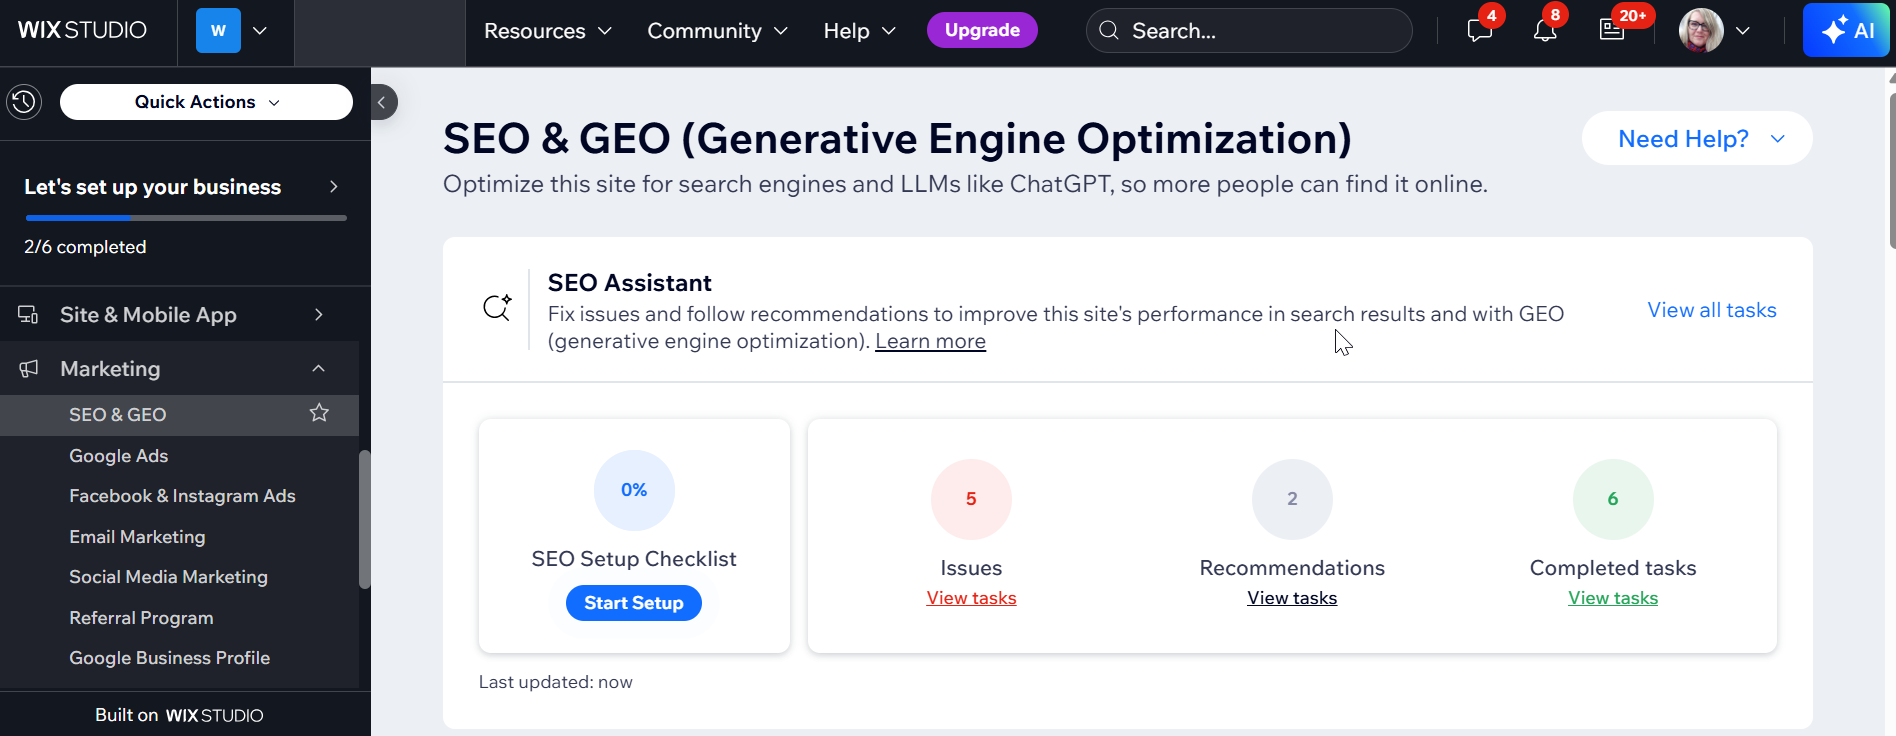This screenshot has width=1896, height=736.
Task: Click the business setup progress bar
Action: (185, 217)
